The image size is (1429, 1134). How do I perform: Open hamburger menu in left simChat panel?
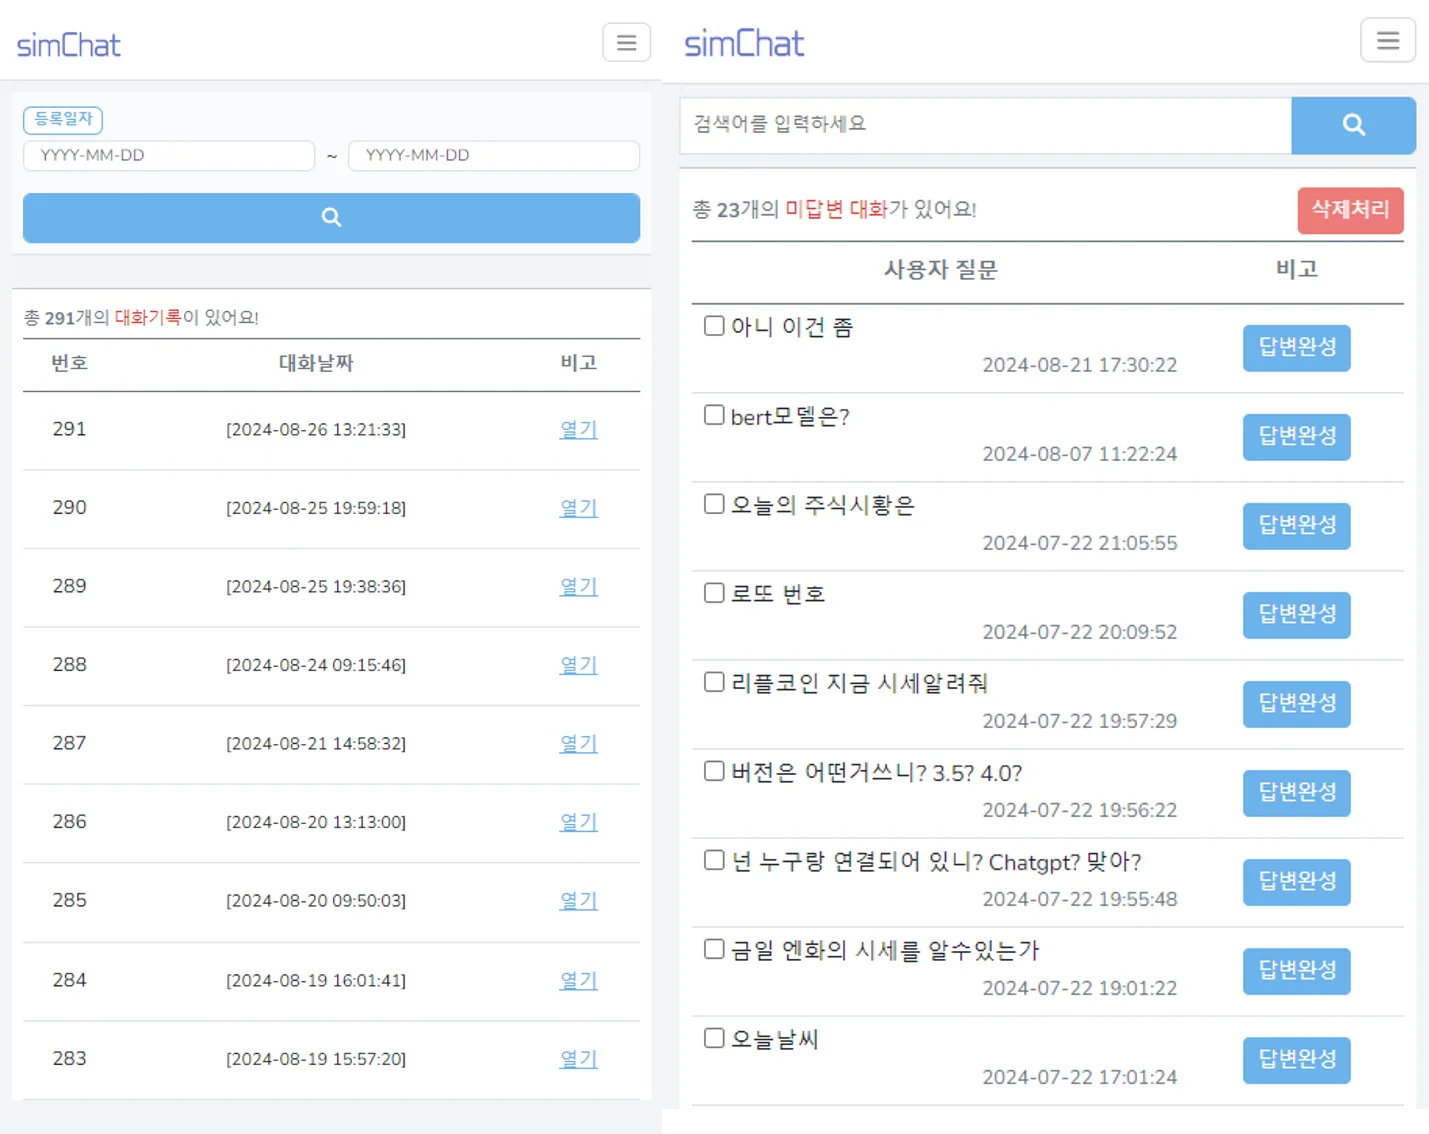(626, 42)
